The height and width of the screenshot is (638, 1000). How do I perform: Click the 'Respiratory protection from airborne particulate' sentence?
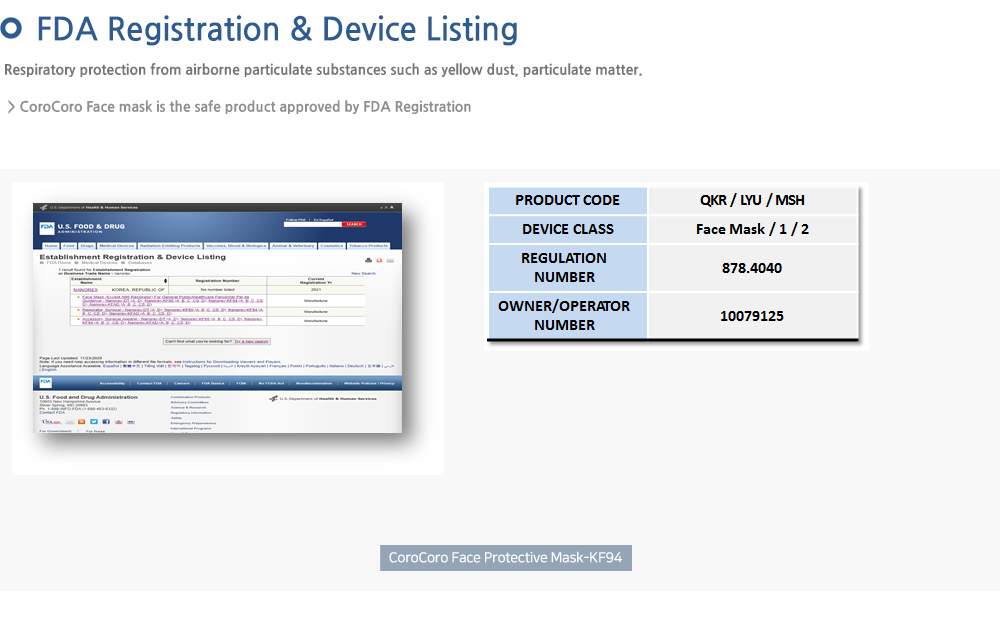click(x=323, y=70)
